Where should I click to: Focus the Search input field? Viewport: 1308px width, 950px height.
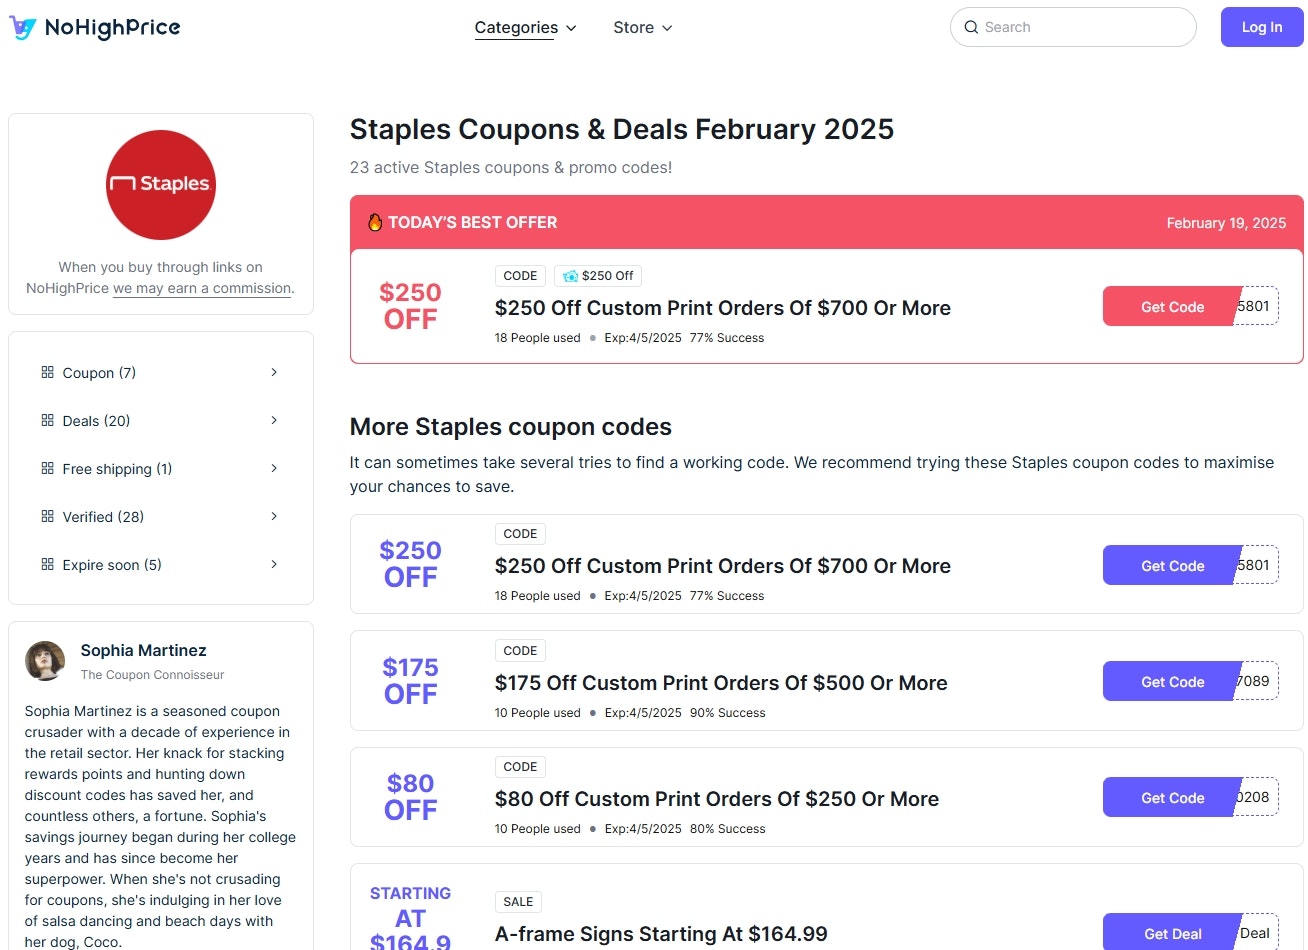(x=1073, y=27)
